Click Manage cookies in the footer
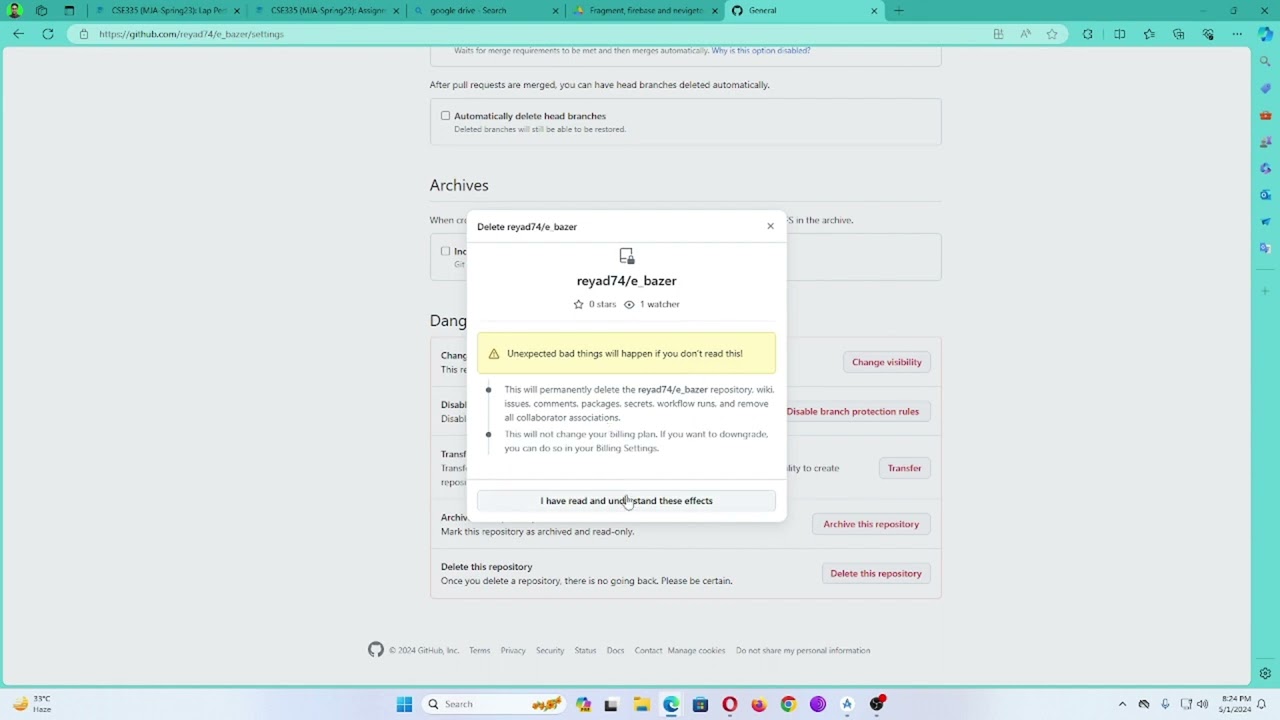Image resolution: width=1280 pixels, height=720 pixels. pyautogui.click(x=696, y=651)
